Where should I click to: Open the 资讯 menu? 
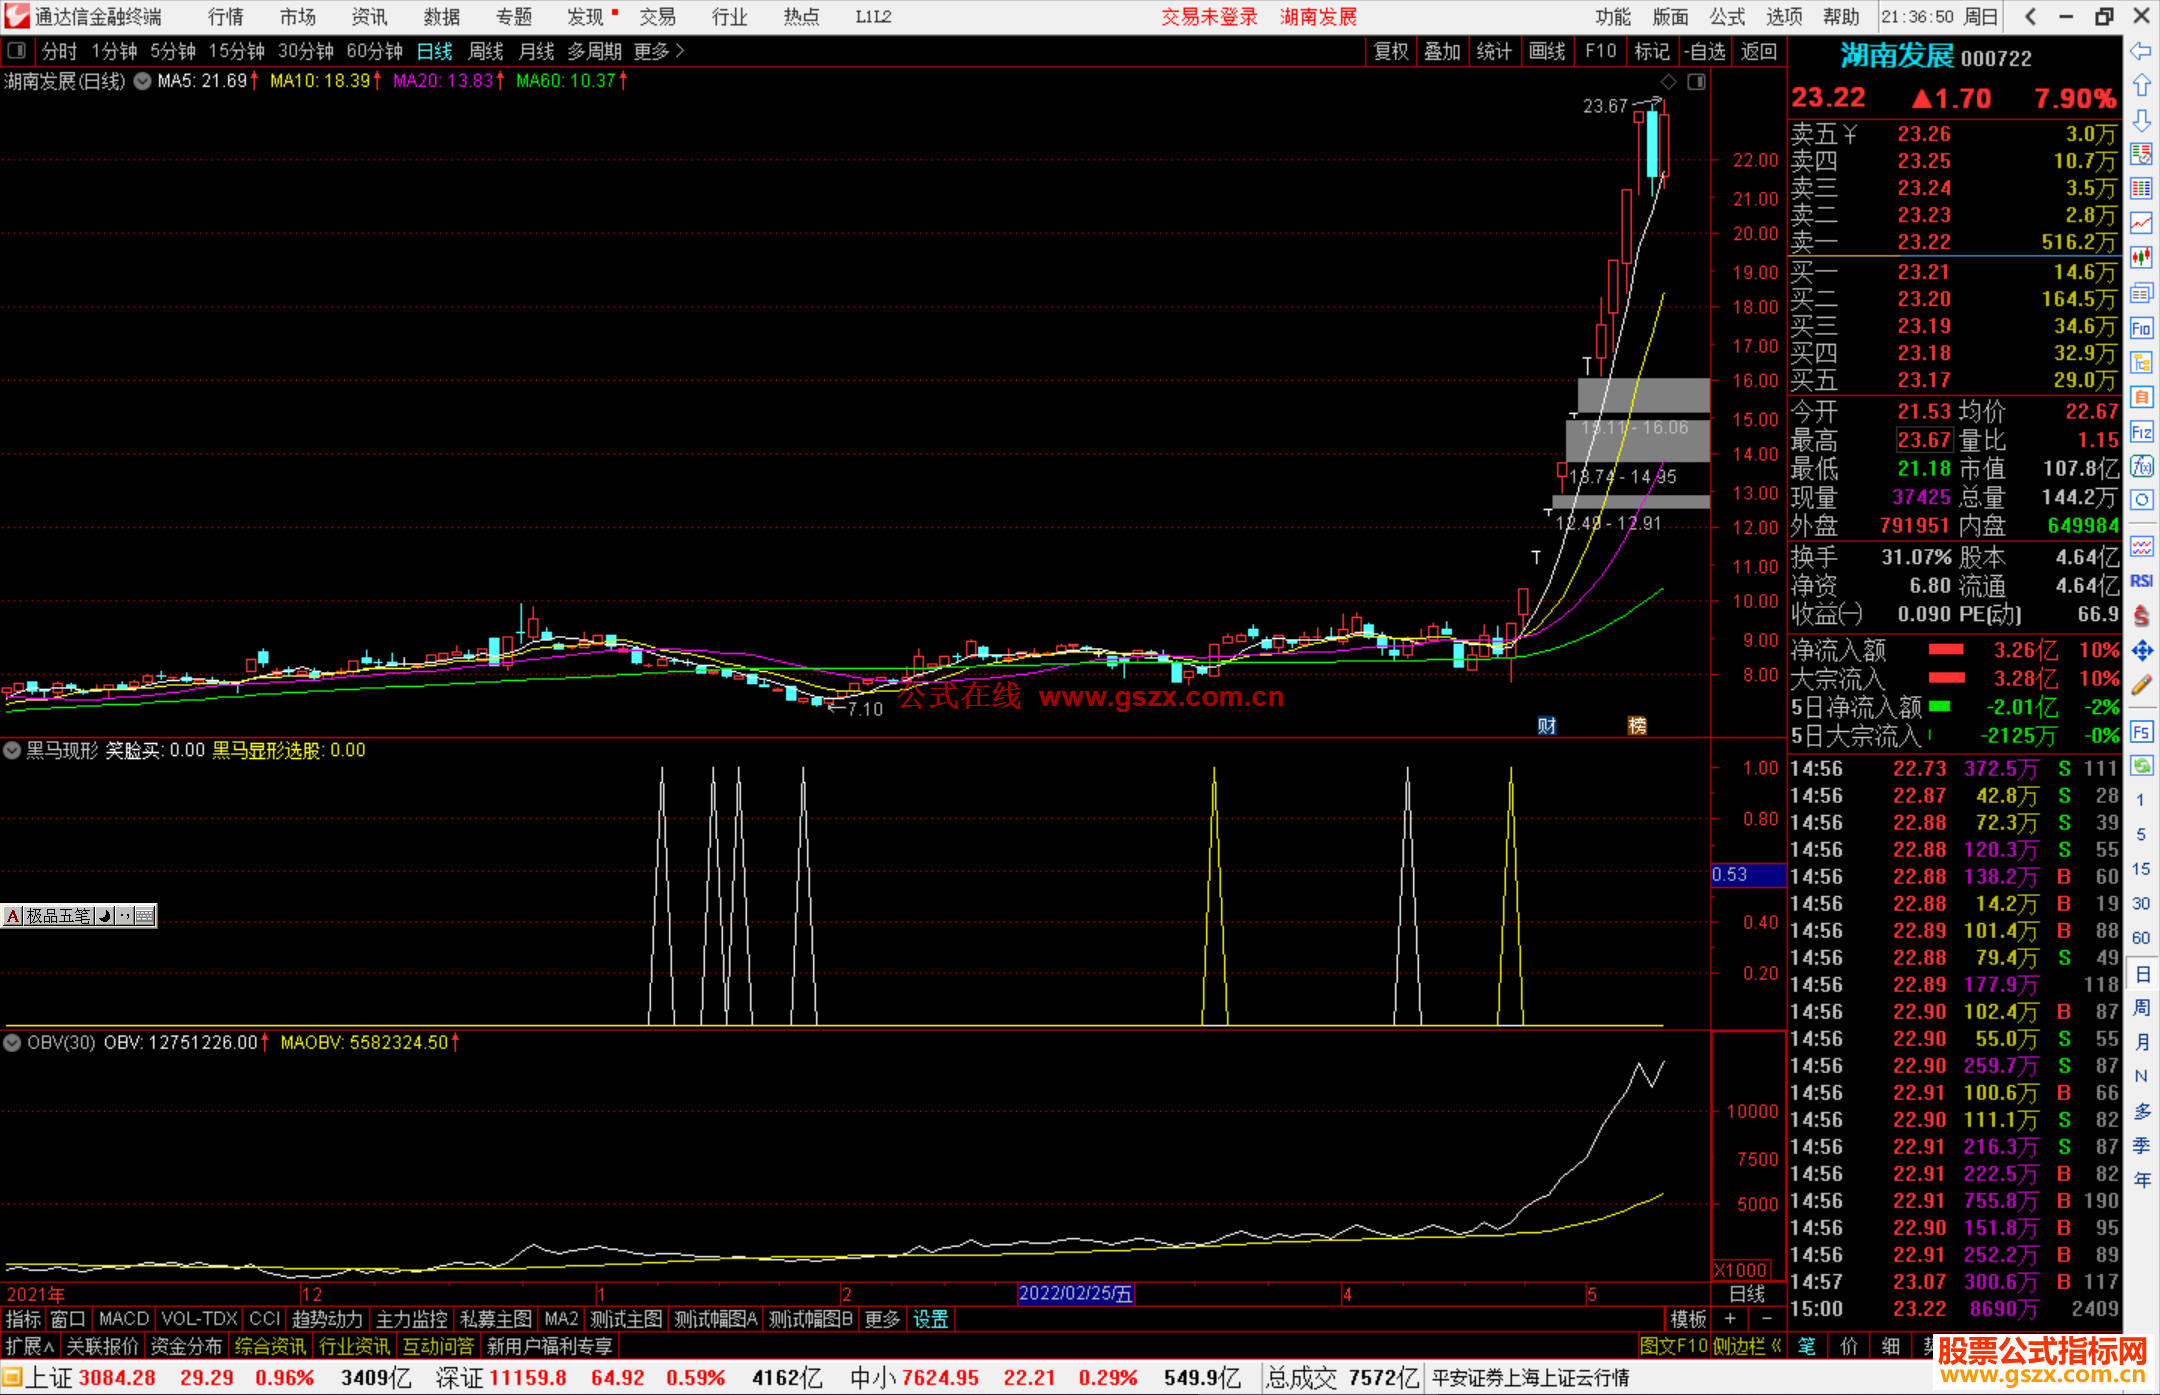[369, 16]
